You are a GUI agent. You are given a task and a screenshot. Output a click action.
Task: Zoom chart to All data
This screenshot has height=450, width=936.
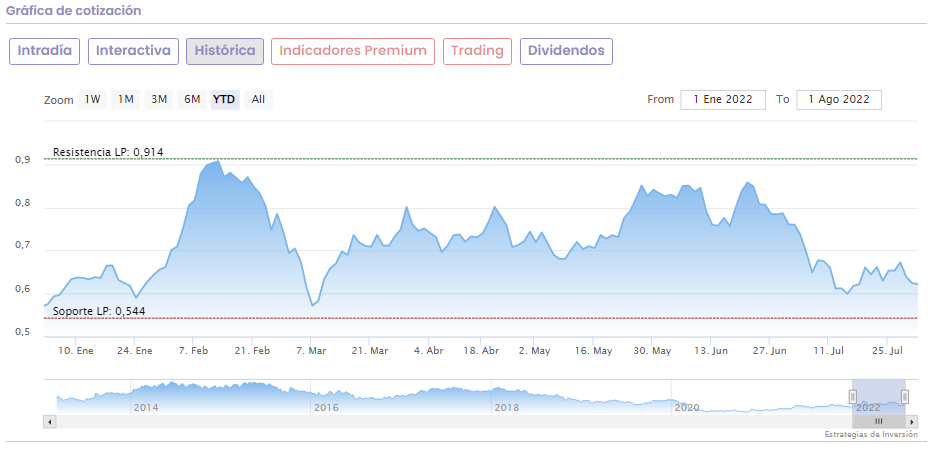pyautogui.click(x=258, y=99)
